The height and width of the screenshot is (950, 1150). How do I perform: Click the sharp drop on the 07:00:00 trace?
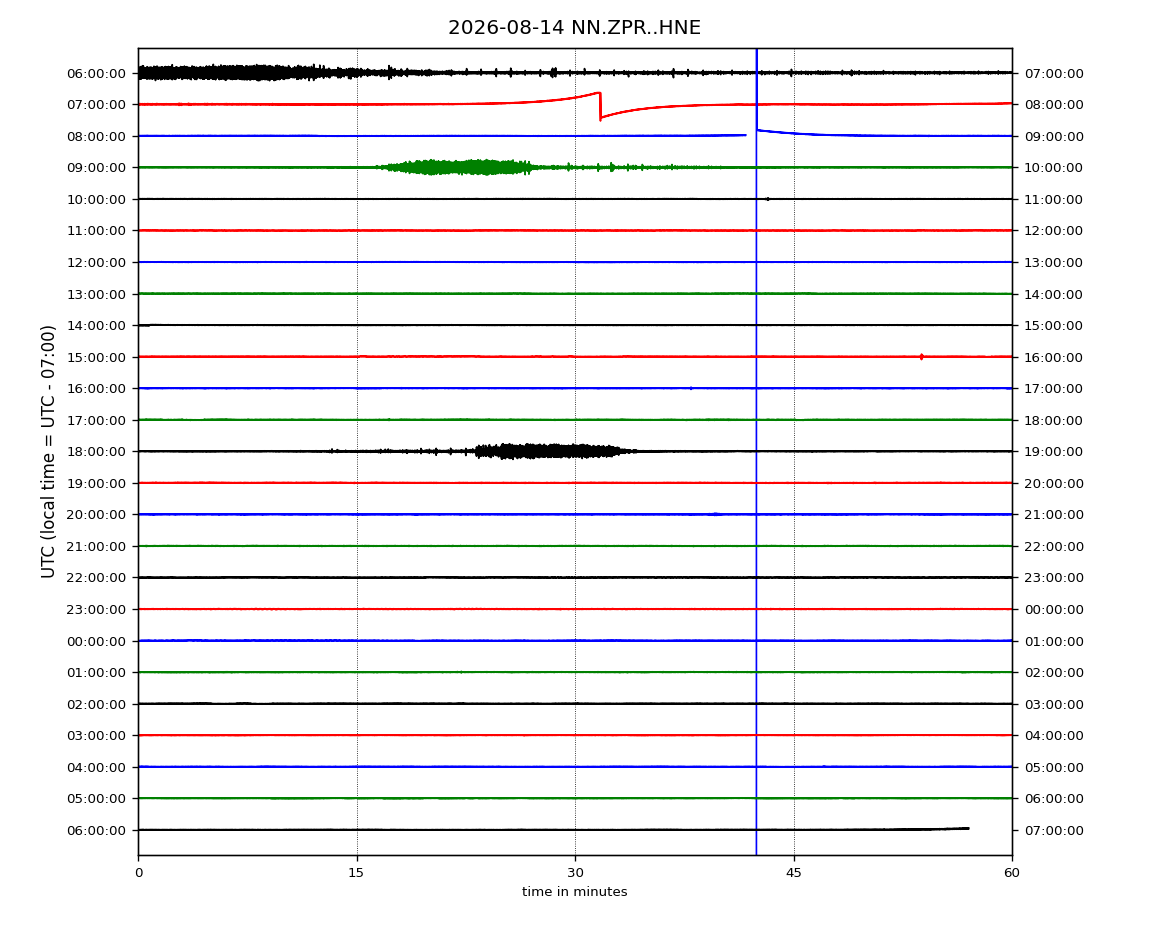pyautogui.click(x=600, y=106)
